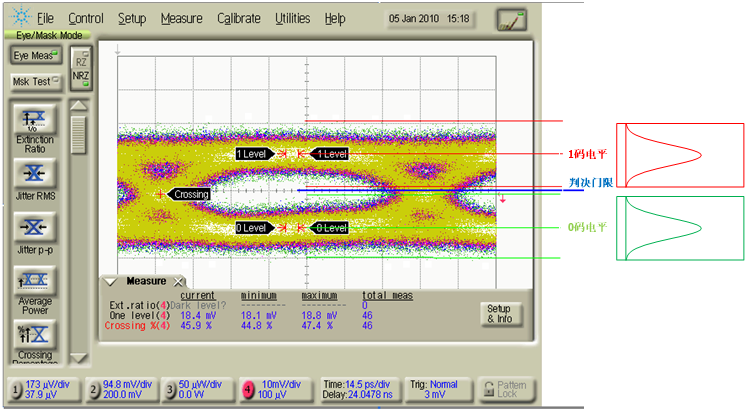The width and height of the screenshot is (748, 413).
Task: Click the left 1 Level marker label
Action: coord(255,154)
